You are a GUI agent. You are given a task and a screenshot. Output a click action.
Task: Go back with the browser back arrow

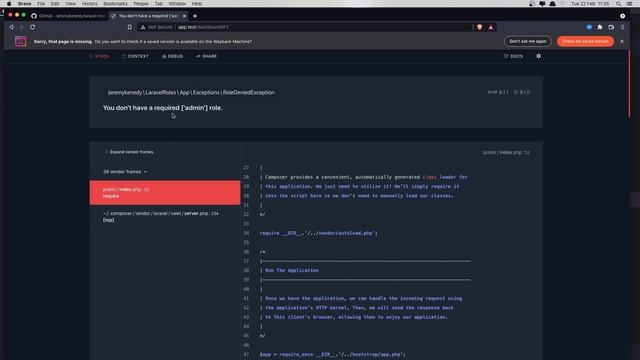(x=11, y=27)
